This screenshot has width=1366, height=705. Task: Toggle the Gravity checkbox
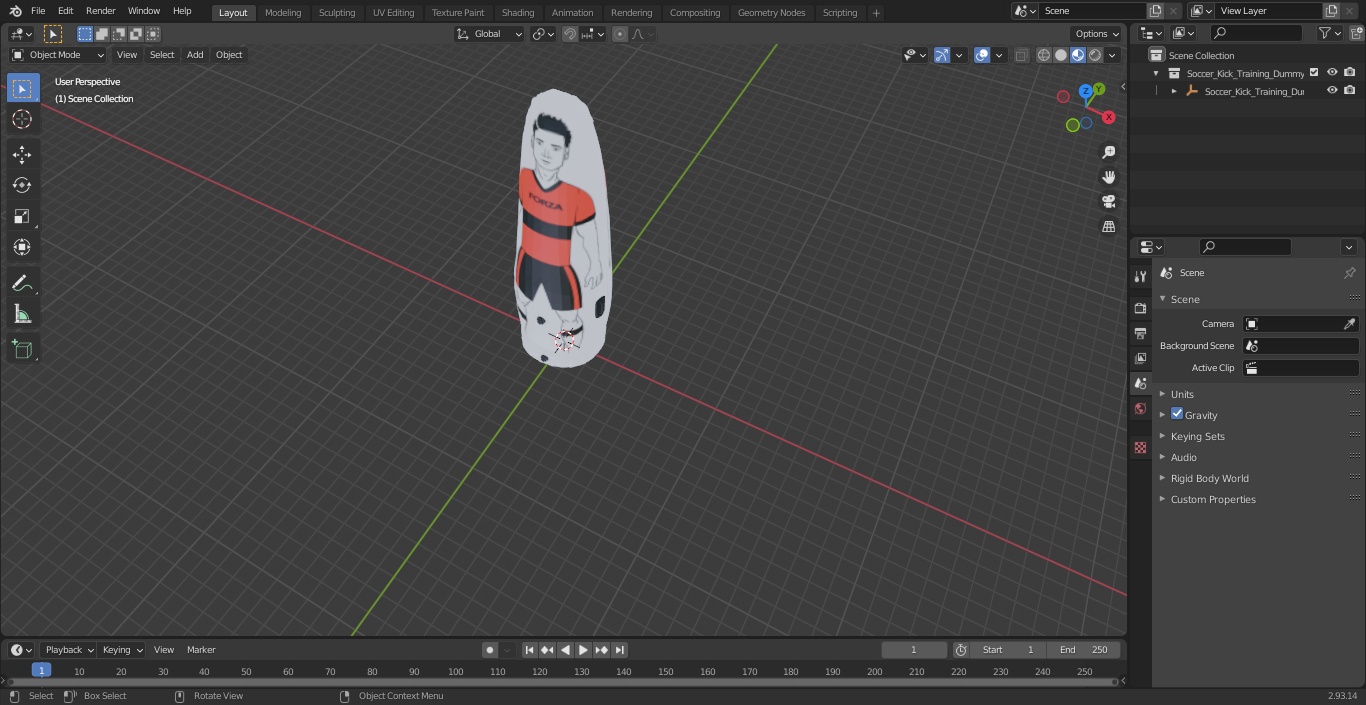click(x=1177, y=414)
